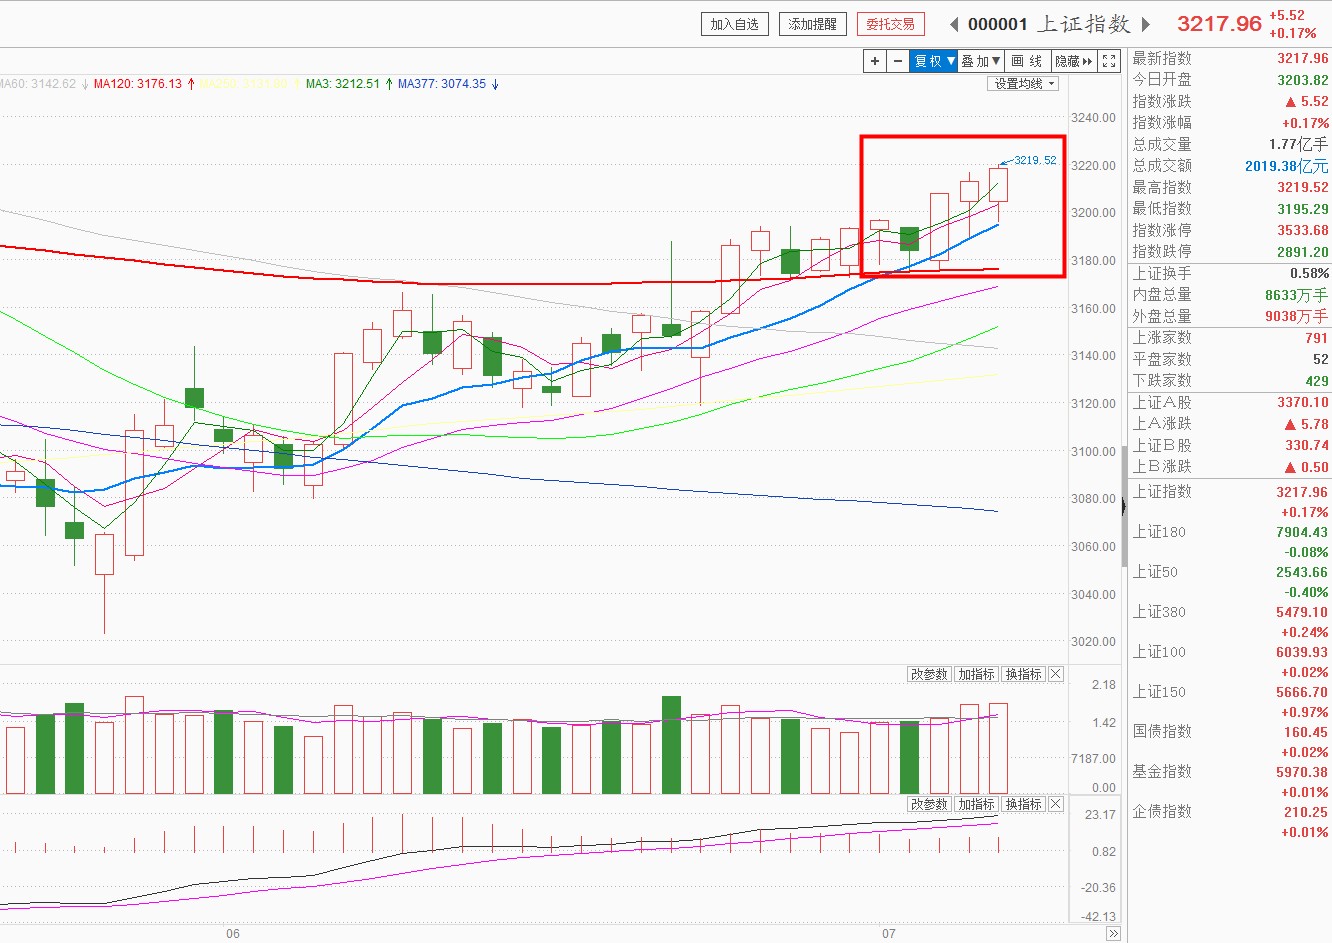Screen dimensions: 1332x943
Task: Click 最高指数 row
Action: coord(1230,188)
